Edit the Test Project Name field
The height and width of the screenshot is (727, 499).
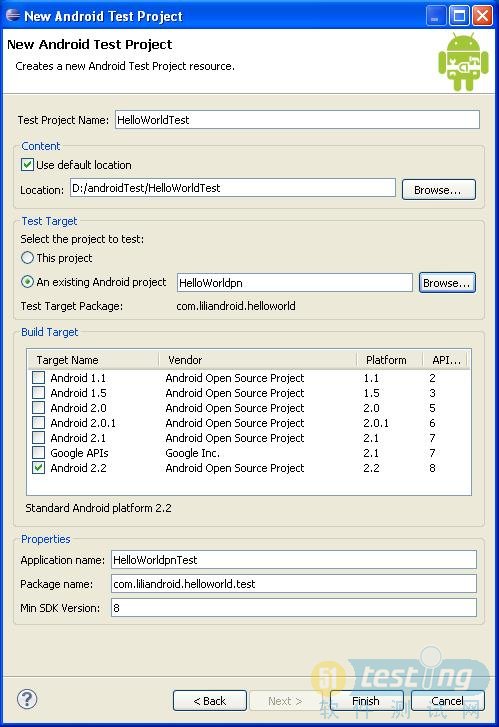click(297, 120)
